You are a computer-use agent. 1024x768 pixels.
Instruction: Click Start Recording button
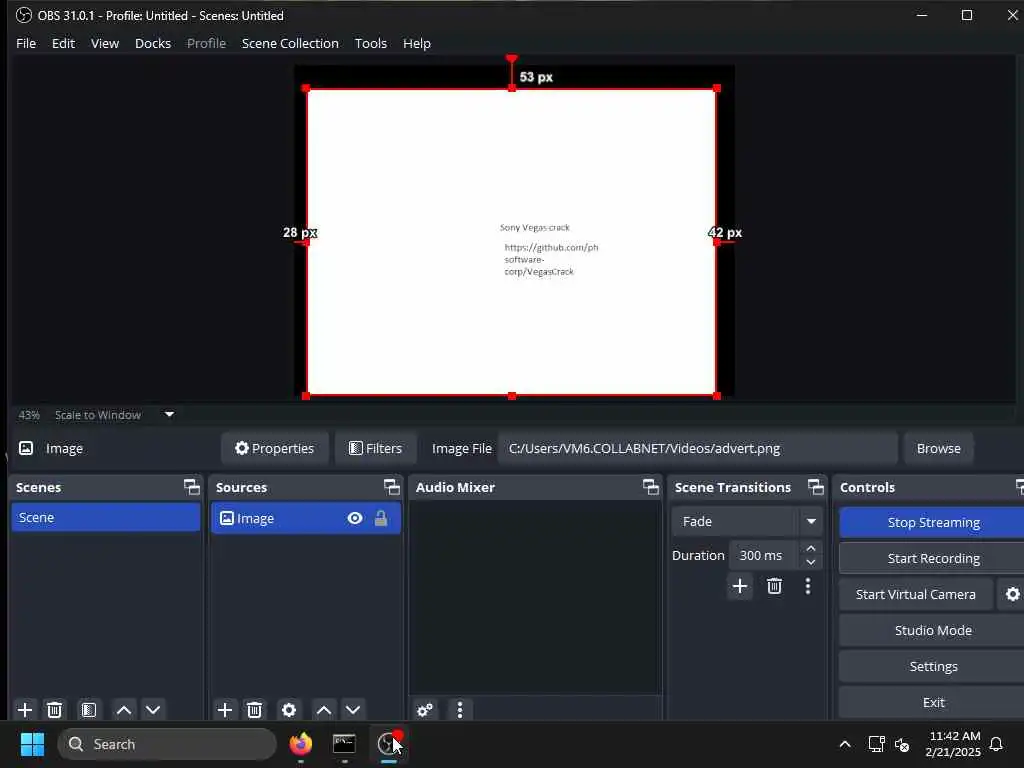pyautogui.click(x=933, y=558)
